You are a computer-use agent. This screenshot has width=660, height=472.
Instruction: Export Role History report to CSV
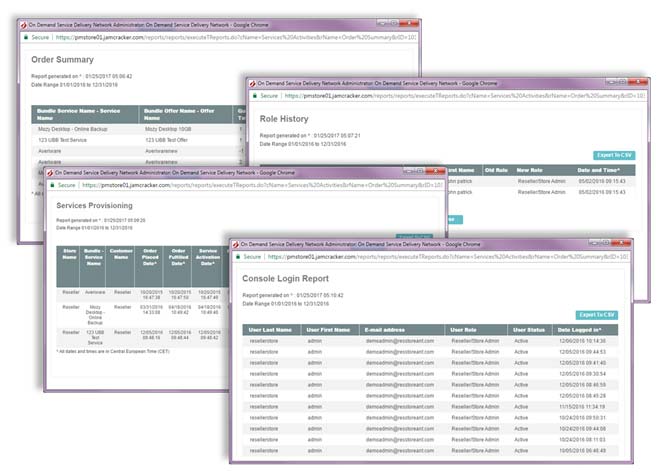pyautogui.click(x=614, y=155)
